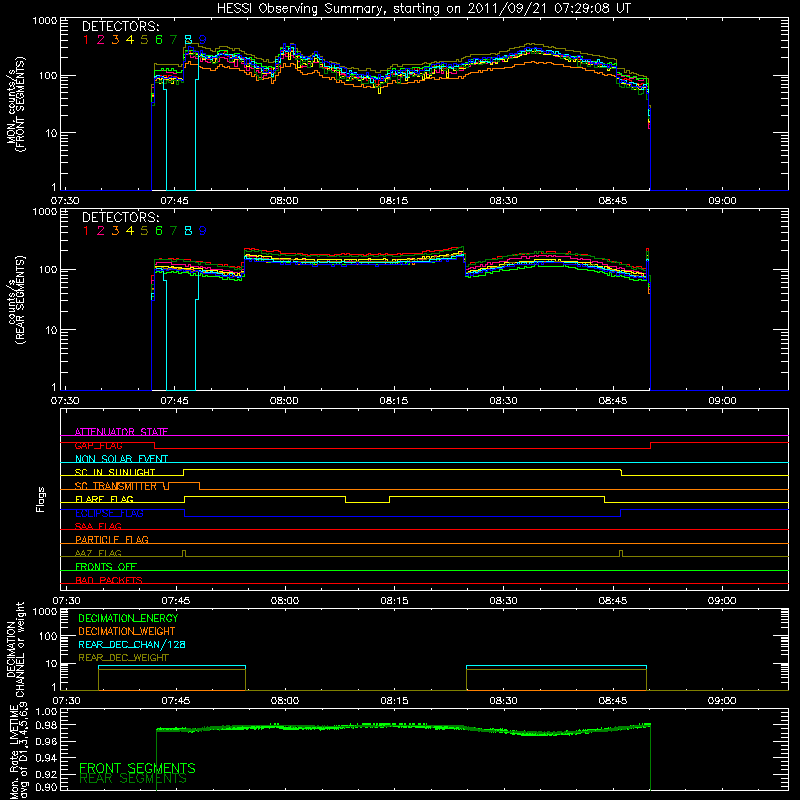The image size is (800, 800).
Task: Click the REAR_DEC_WEIGHT legend entry
Action: click(x=123, y=658)
